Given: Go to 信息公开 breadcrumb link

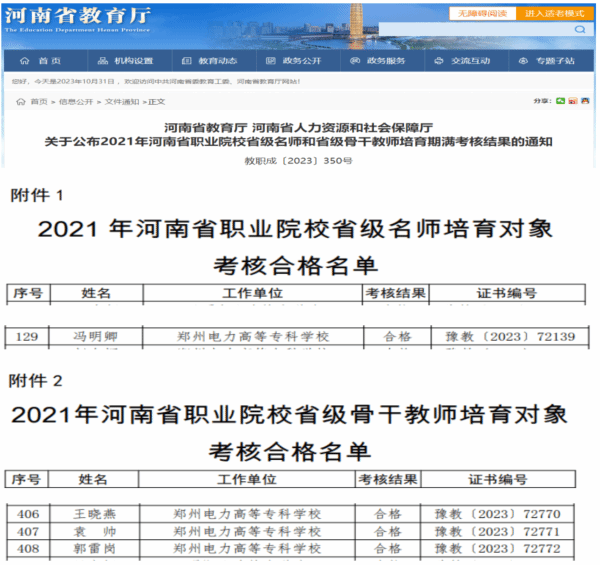Looking at the screenshot, I should click(76, 102).
